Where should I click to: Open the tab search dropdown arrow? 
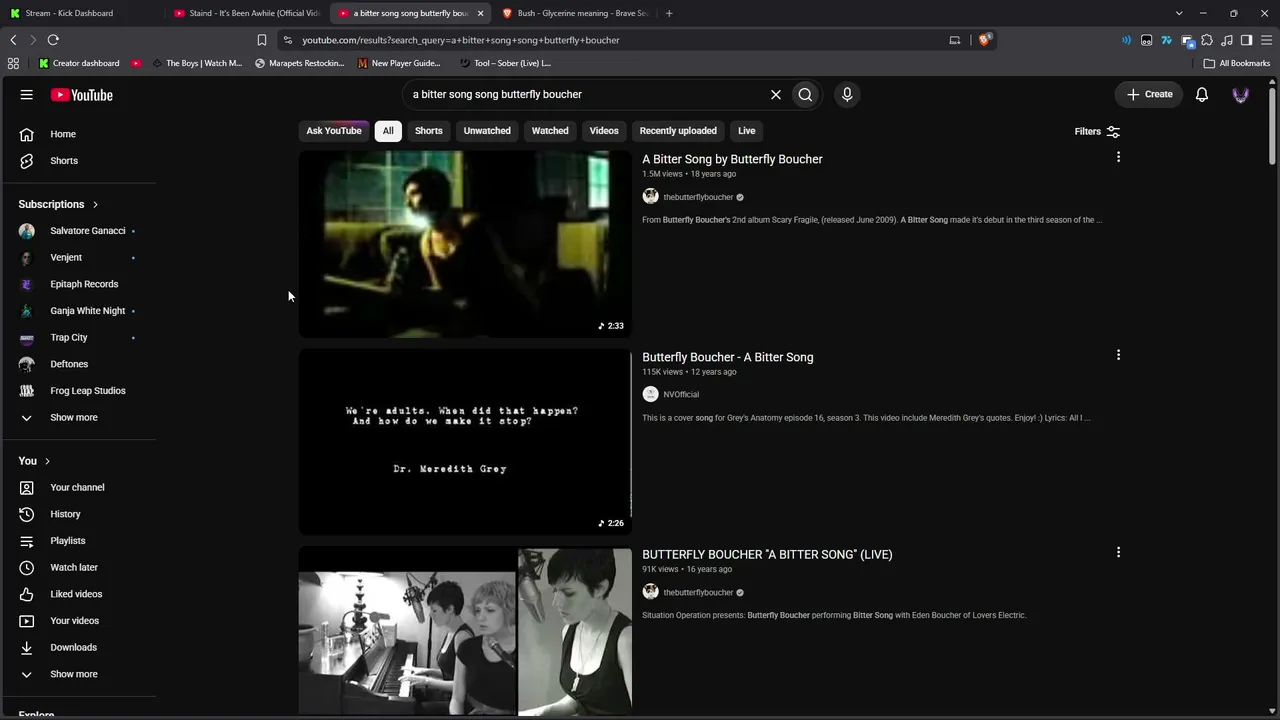(x=1179, y=13)
